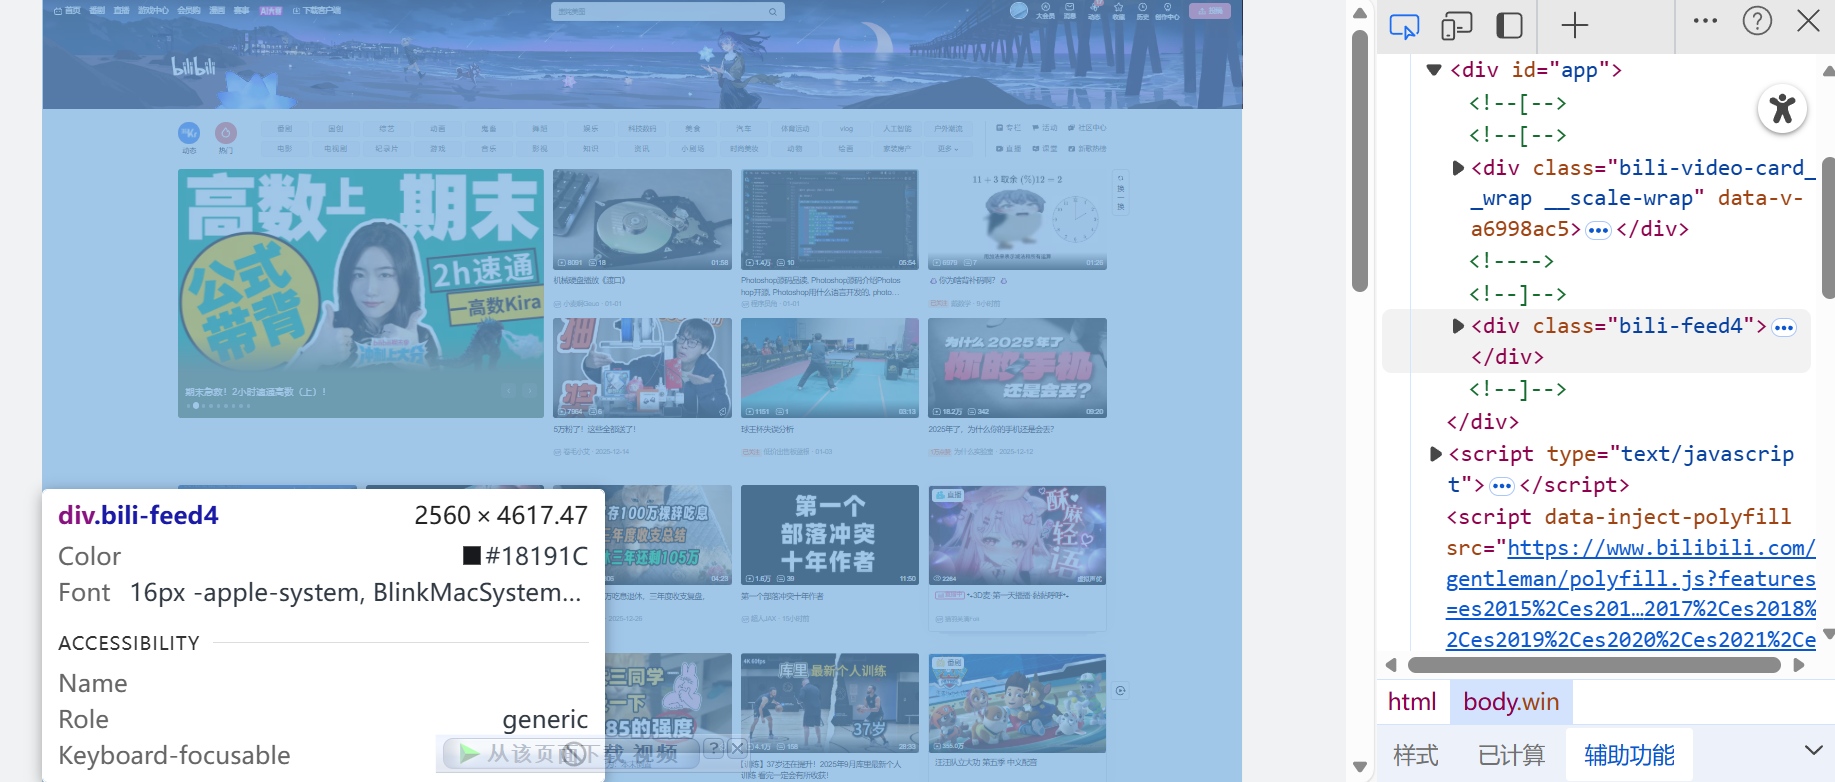Select the html breadcrumb
Screen dimensions: 1835x782
pos(1412,702)
